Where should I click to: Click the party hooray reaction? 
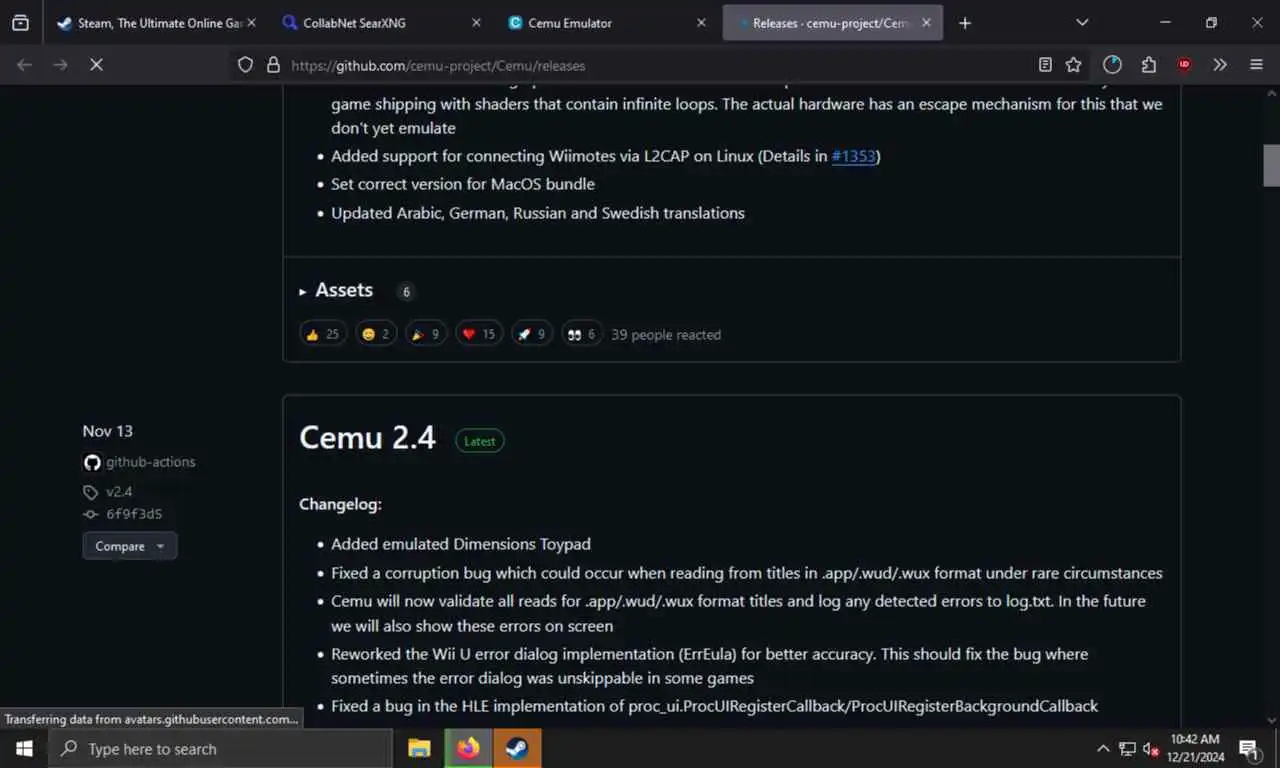tap(426, 334)
